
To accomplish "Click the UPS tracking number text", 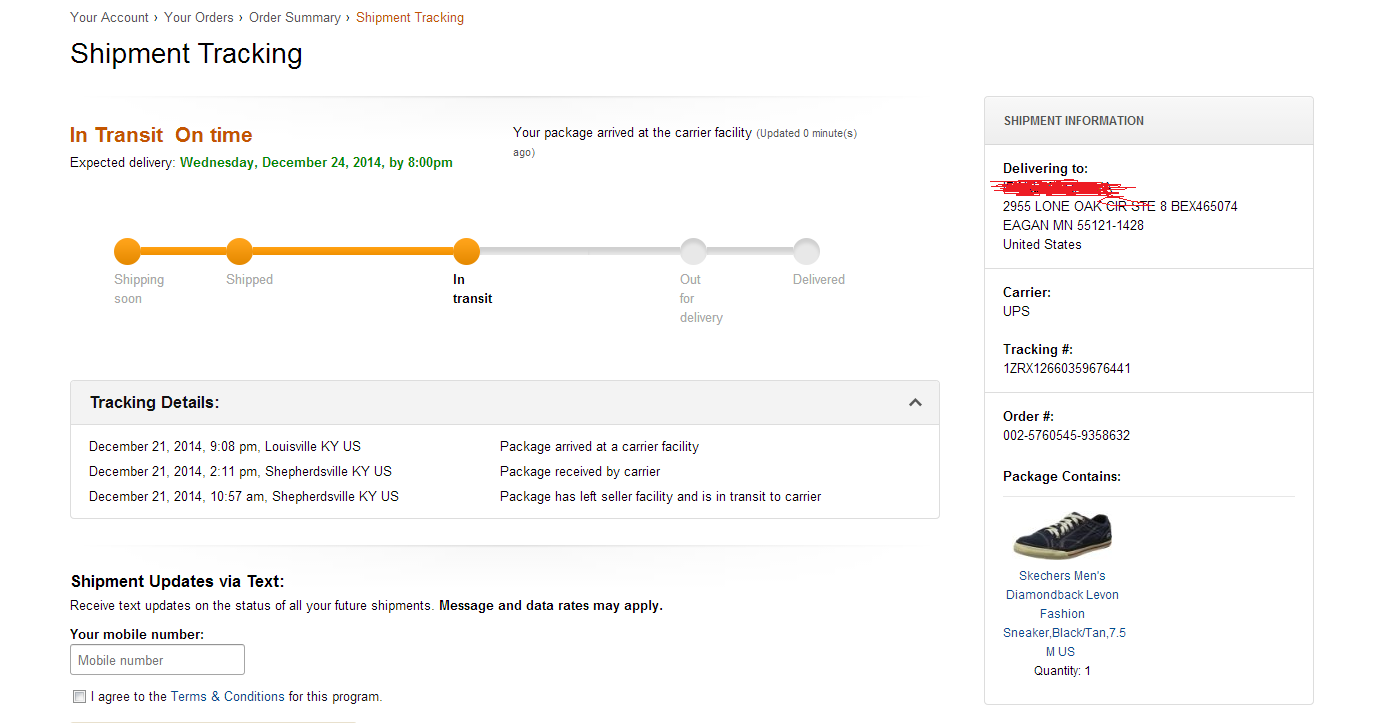I will pyautogui.click(x=1066, y=368).
